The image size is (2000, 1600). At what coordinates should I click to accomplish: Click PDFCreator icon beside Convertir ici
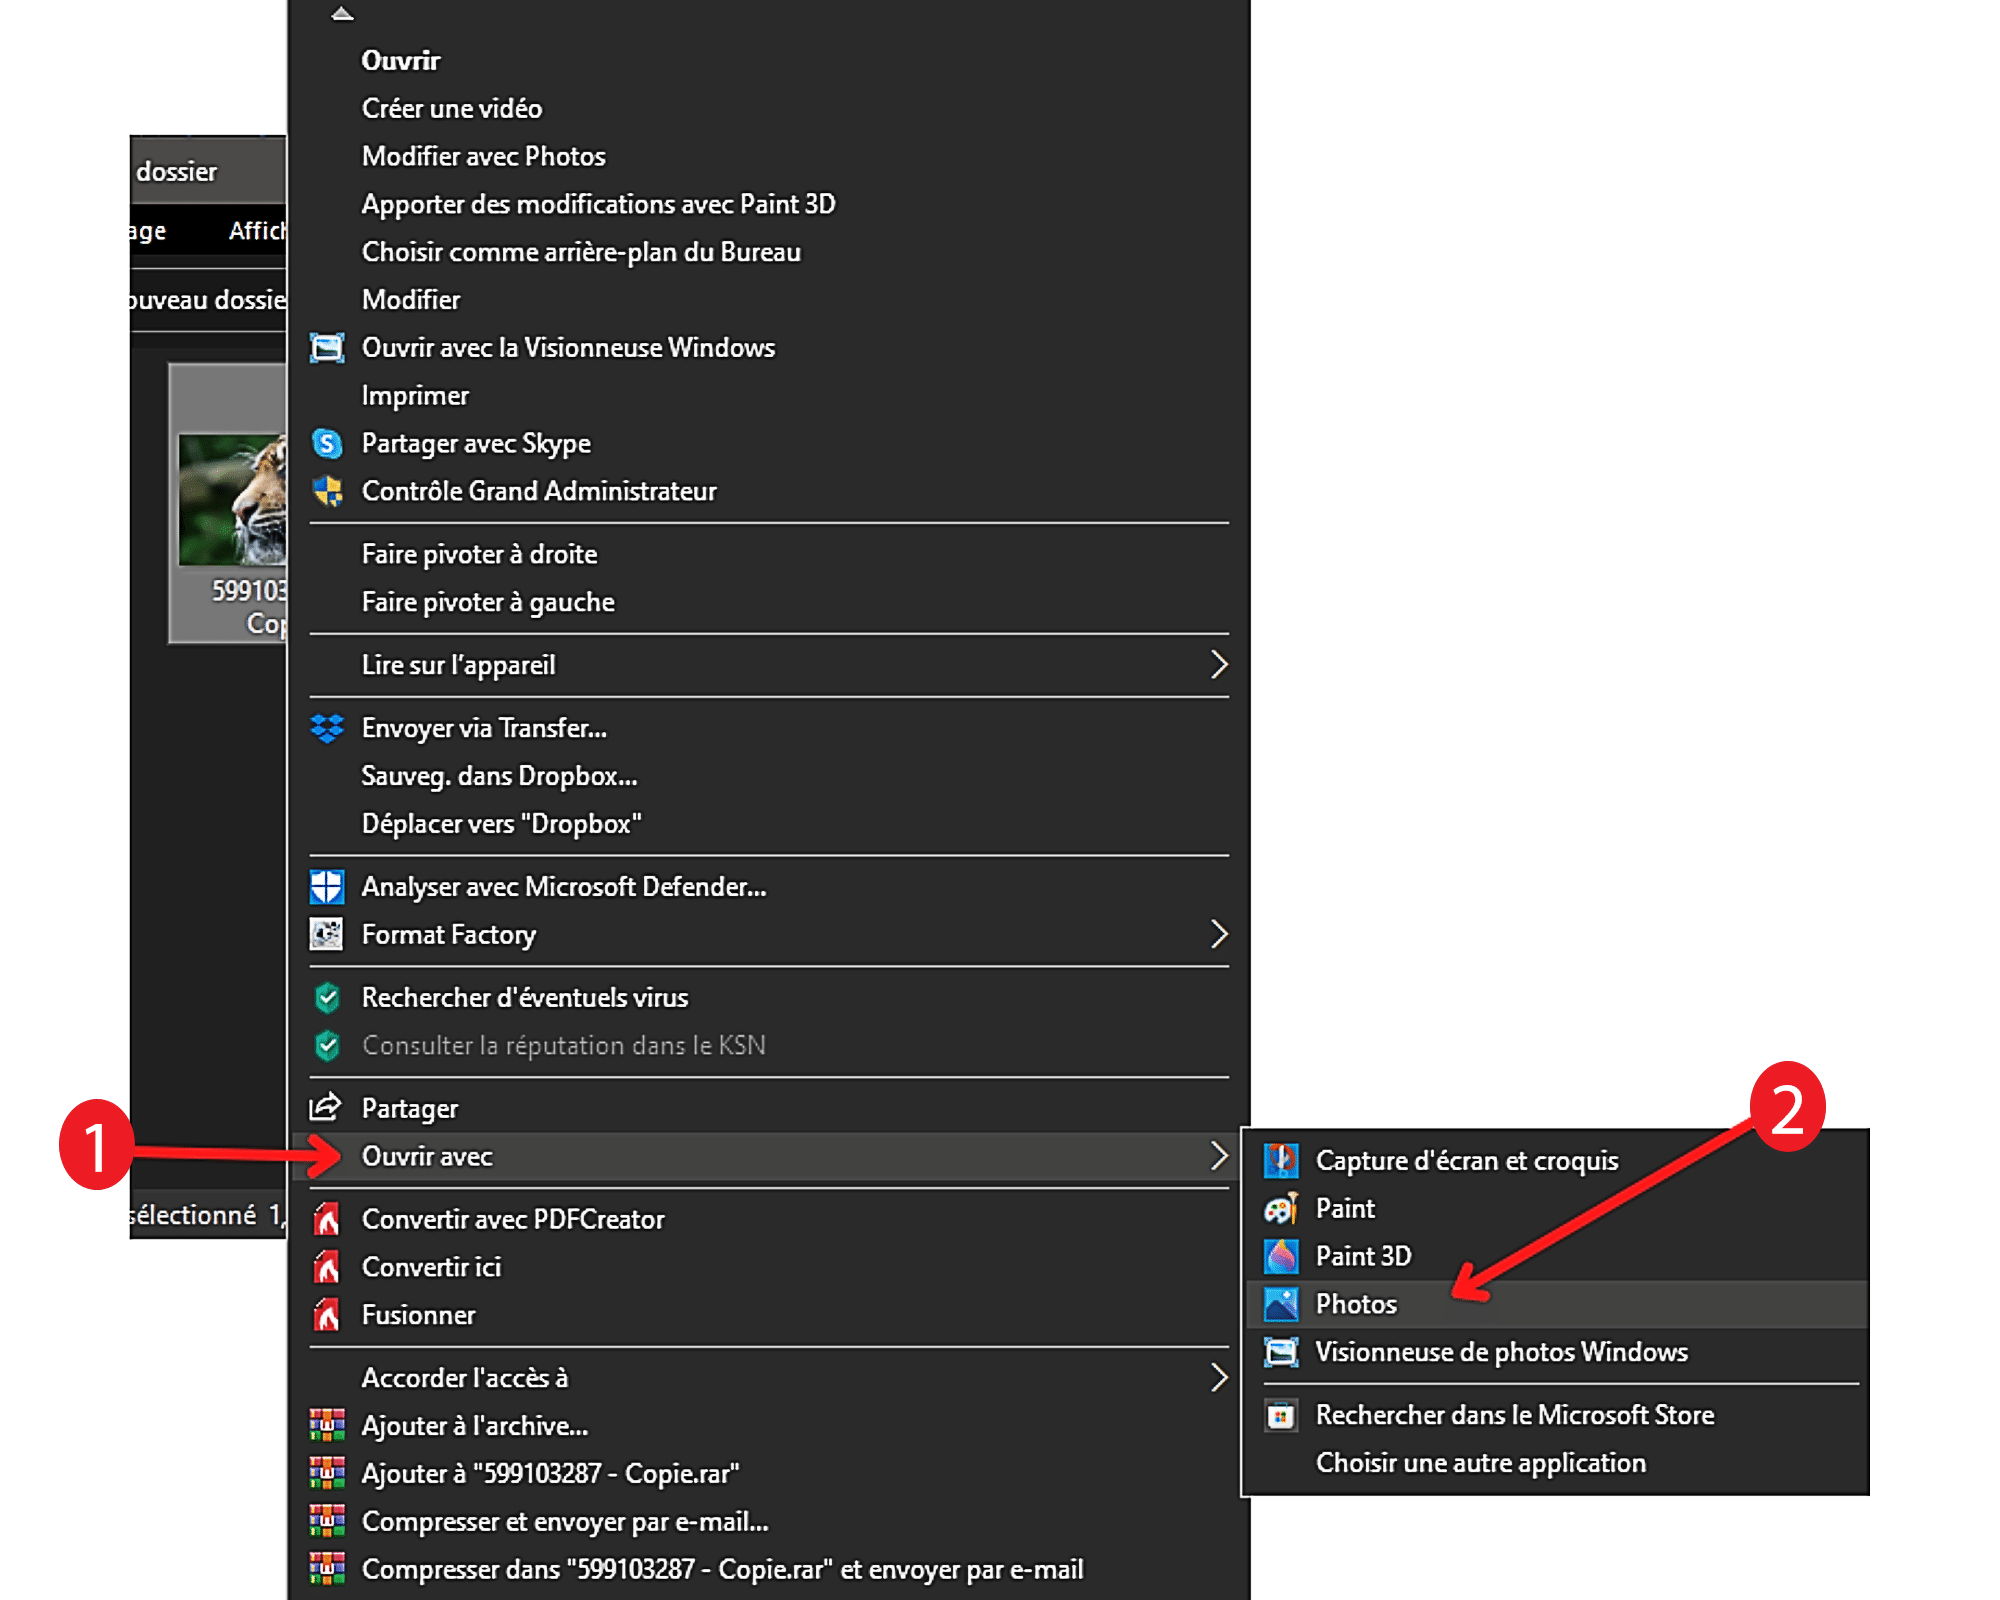pos(327,1267)
